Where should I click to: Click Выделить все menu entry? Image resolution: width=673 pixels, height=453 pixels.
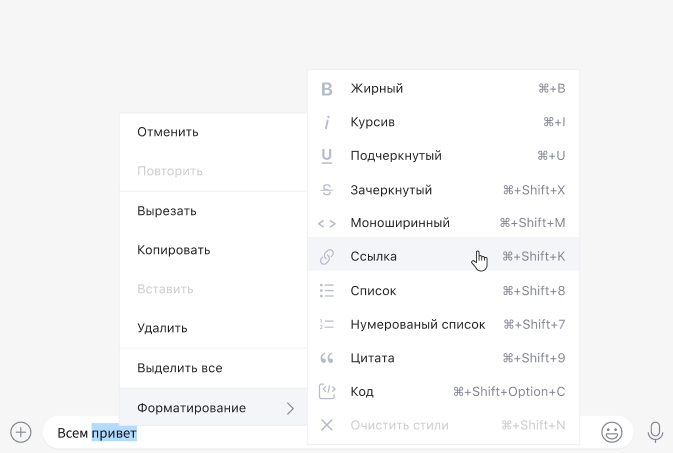point(179,368)
